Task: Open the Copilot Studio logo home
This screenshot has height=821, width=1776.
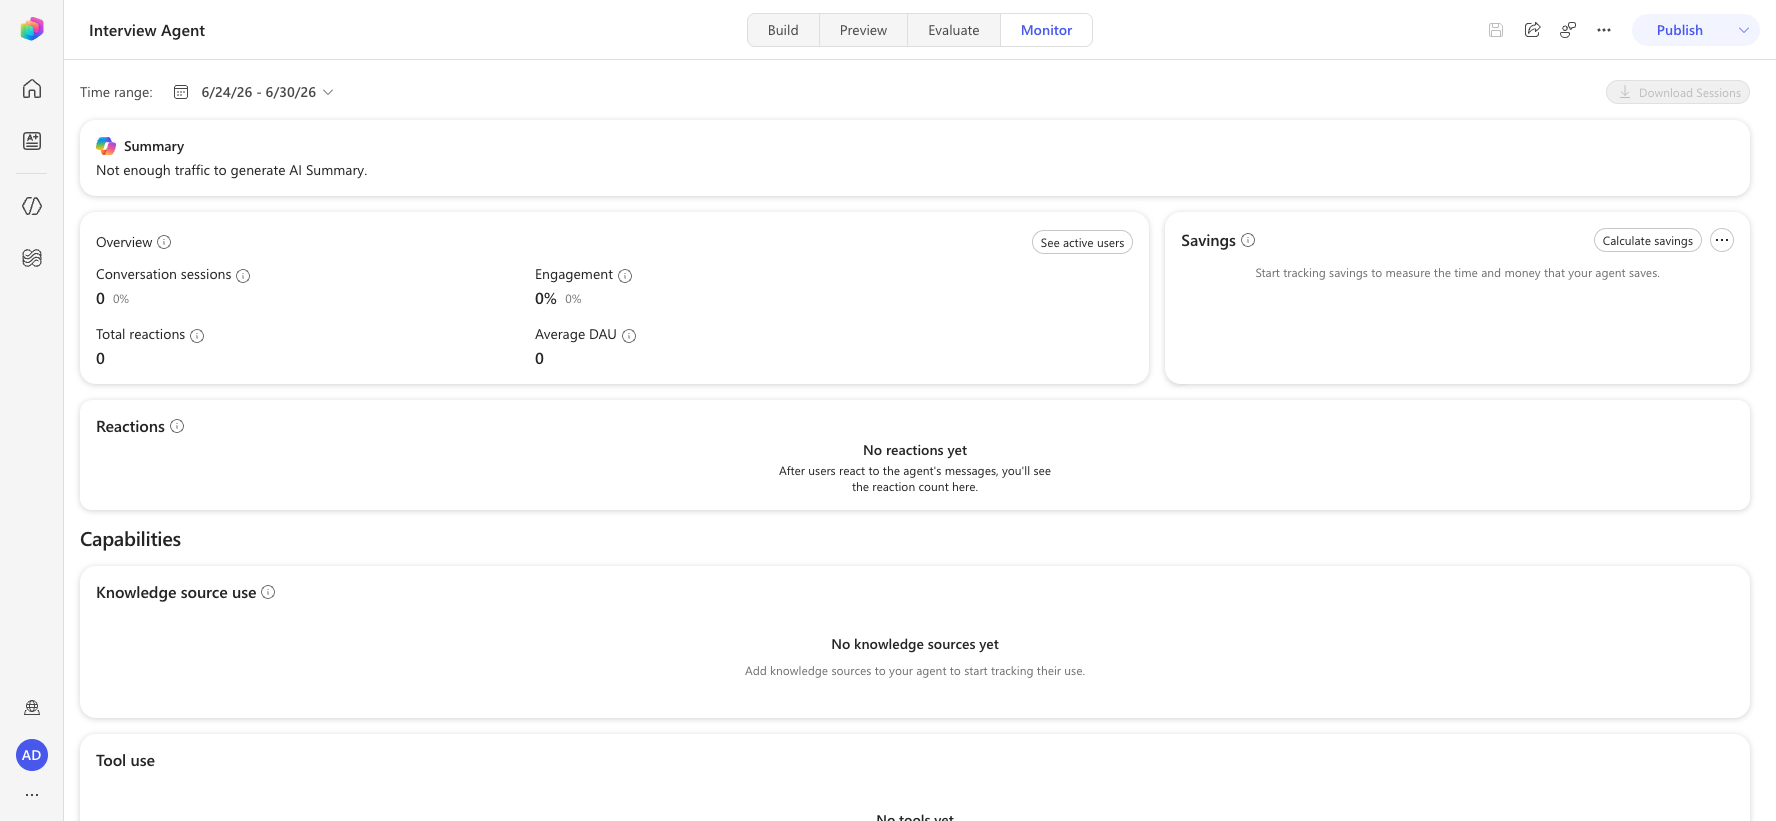Action: (32, 29)
